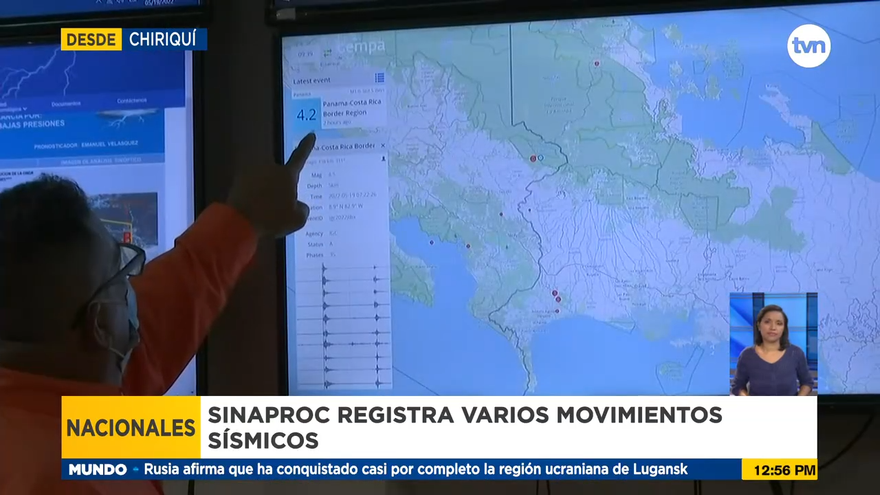
Task: Click the red earthquake marker on the Panama-Costa Rica border
Action: coord(533,159)
